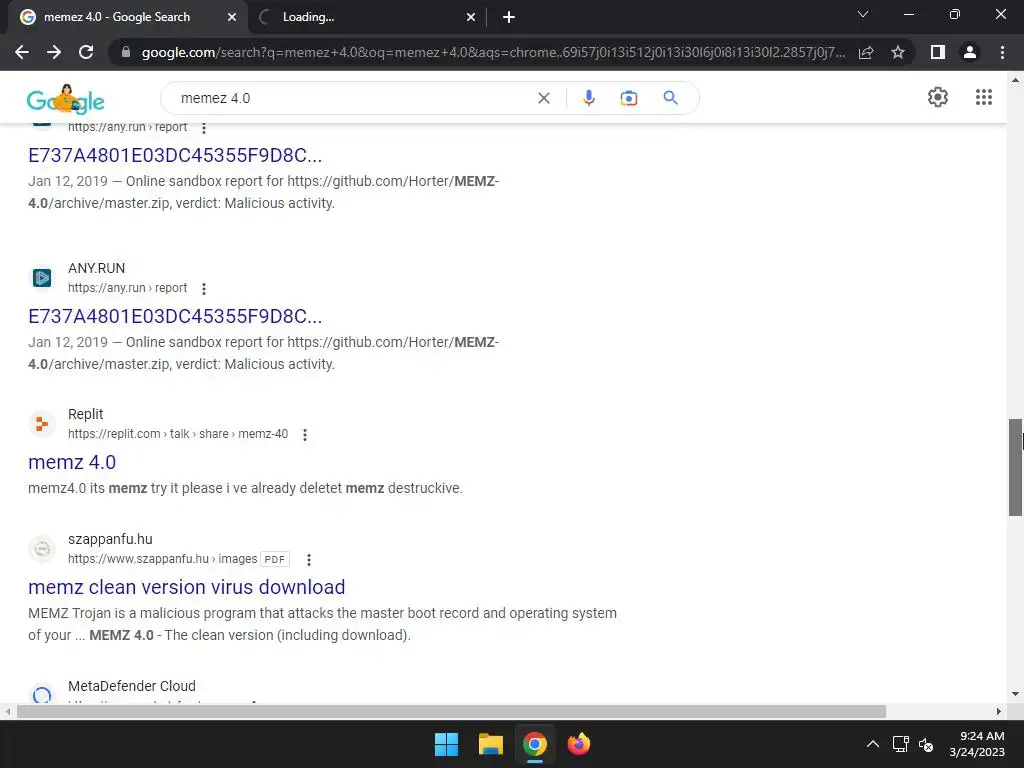Open the Chrome side panel
Image resolution: width=1024 pixels, height=768 pixels.
pos(938,52)
